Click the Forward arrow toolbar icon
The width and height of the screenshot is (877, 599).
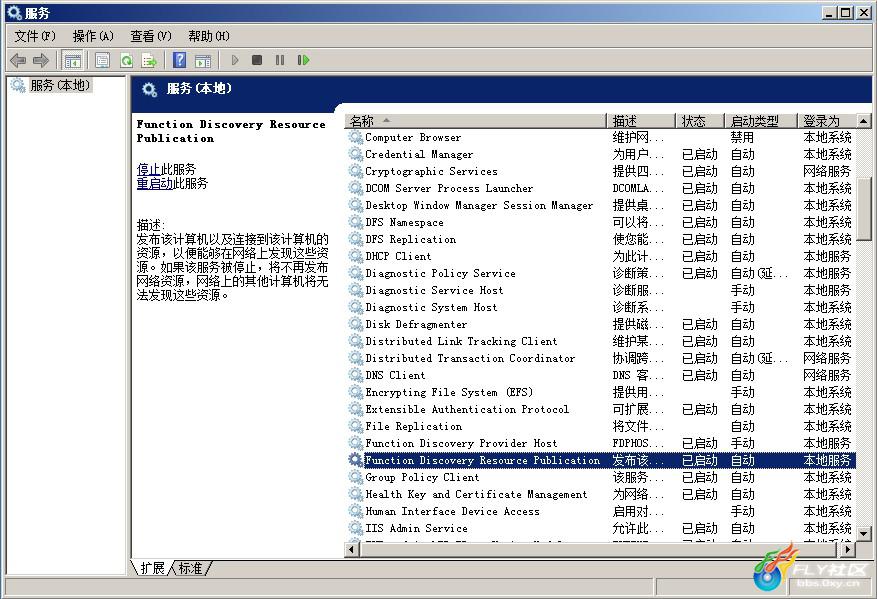pos(41,60)
